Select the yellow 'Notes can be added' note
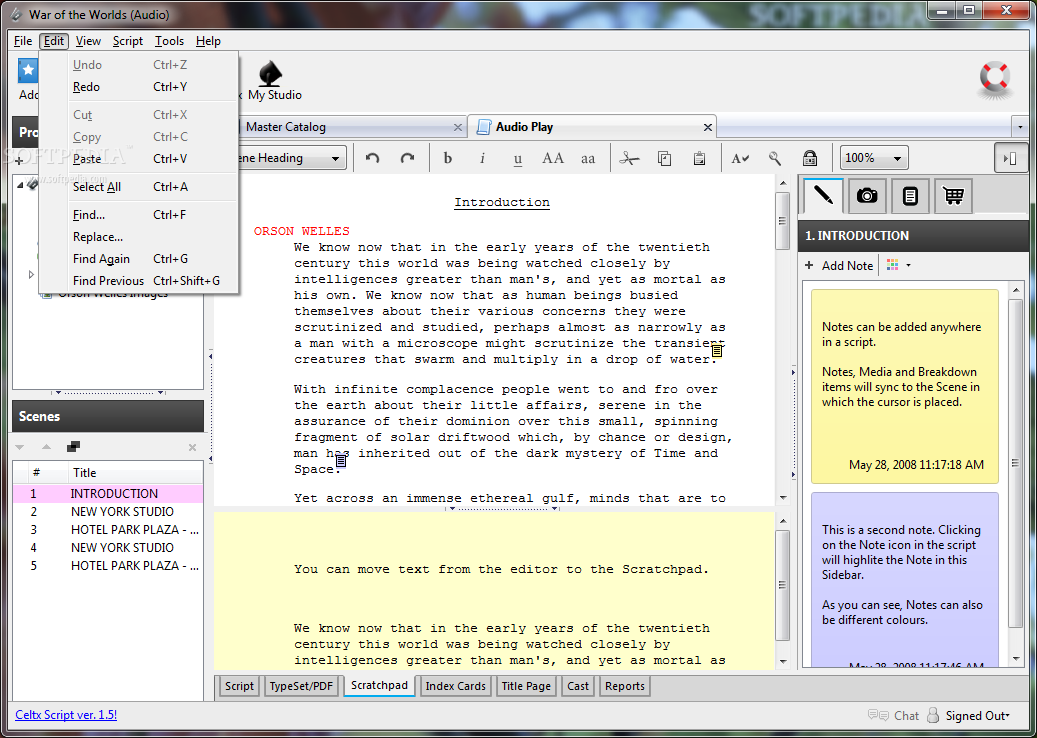This screenshot has width=1037, height=738. point(905,386)
